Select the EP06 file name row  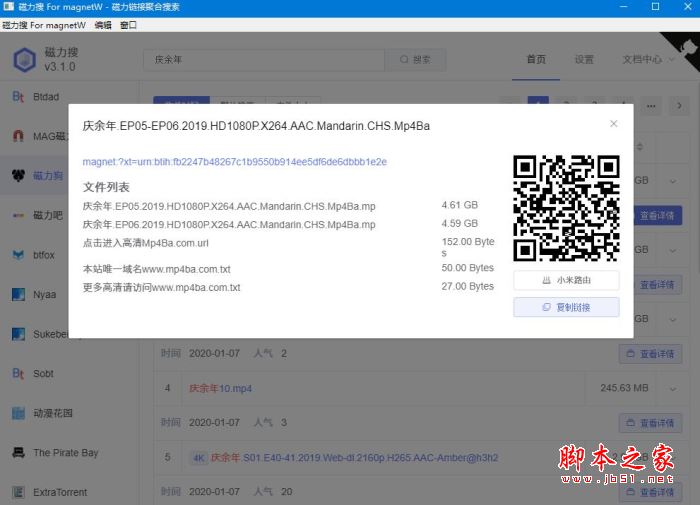click(229, 225)
